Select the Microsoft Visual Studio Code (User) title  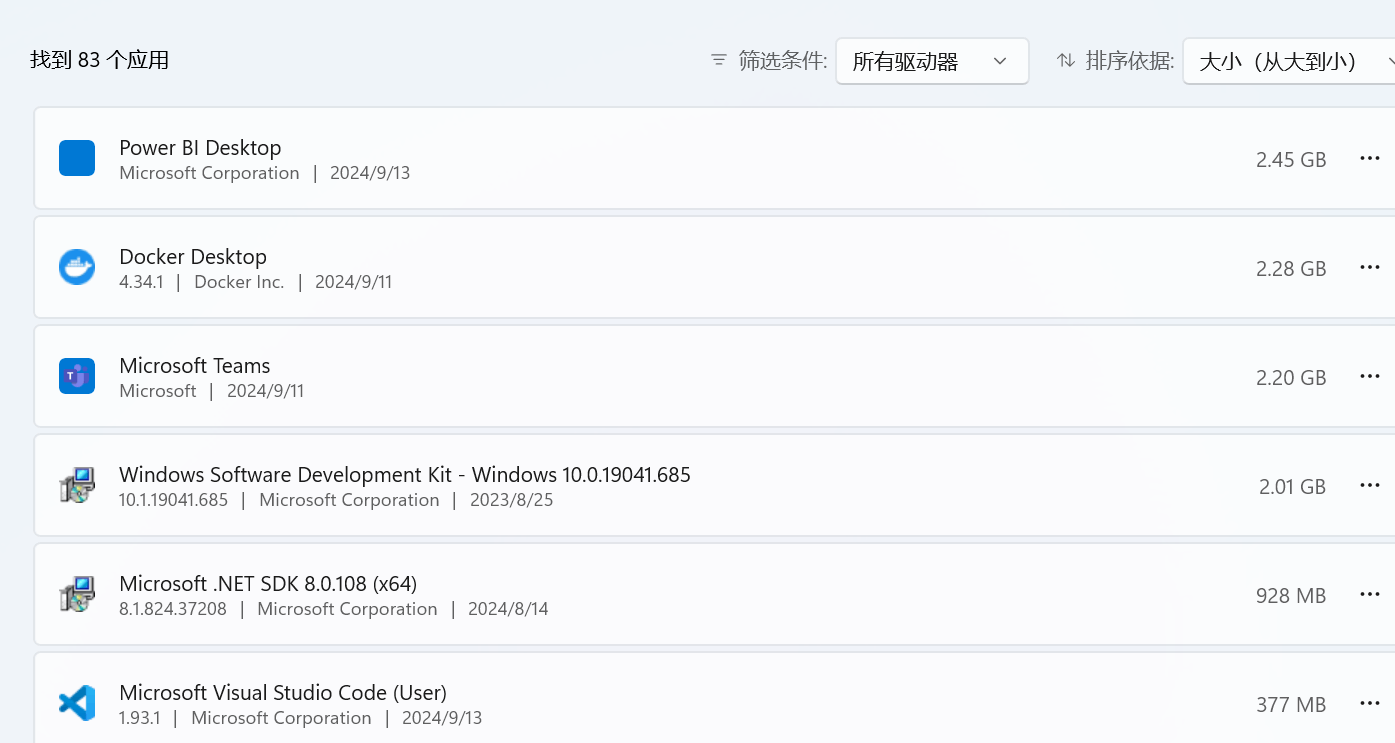(x=283, y=693)
